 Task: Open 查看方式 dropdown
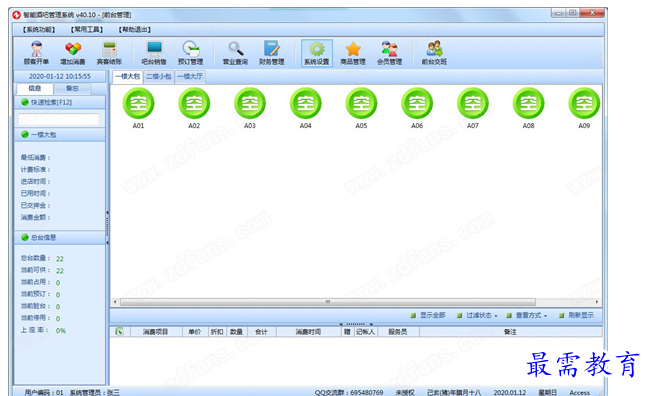[527, 315]
